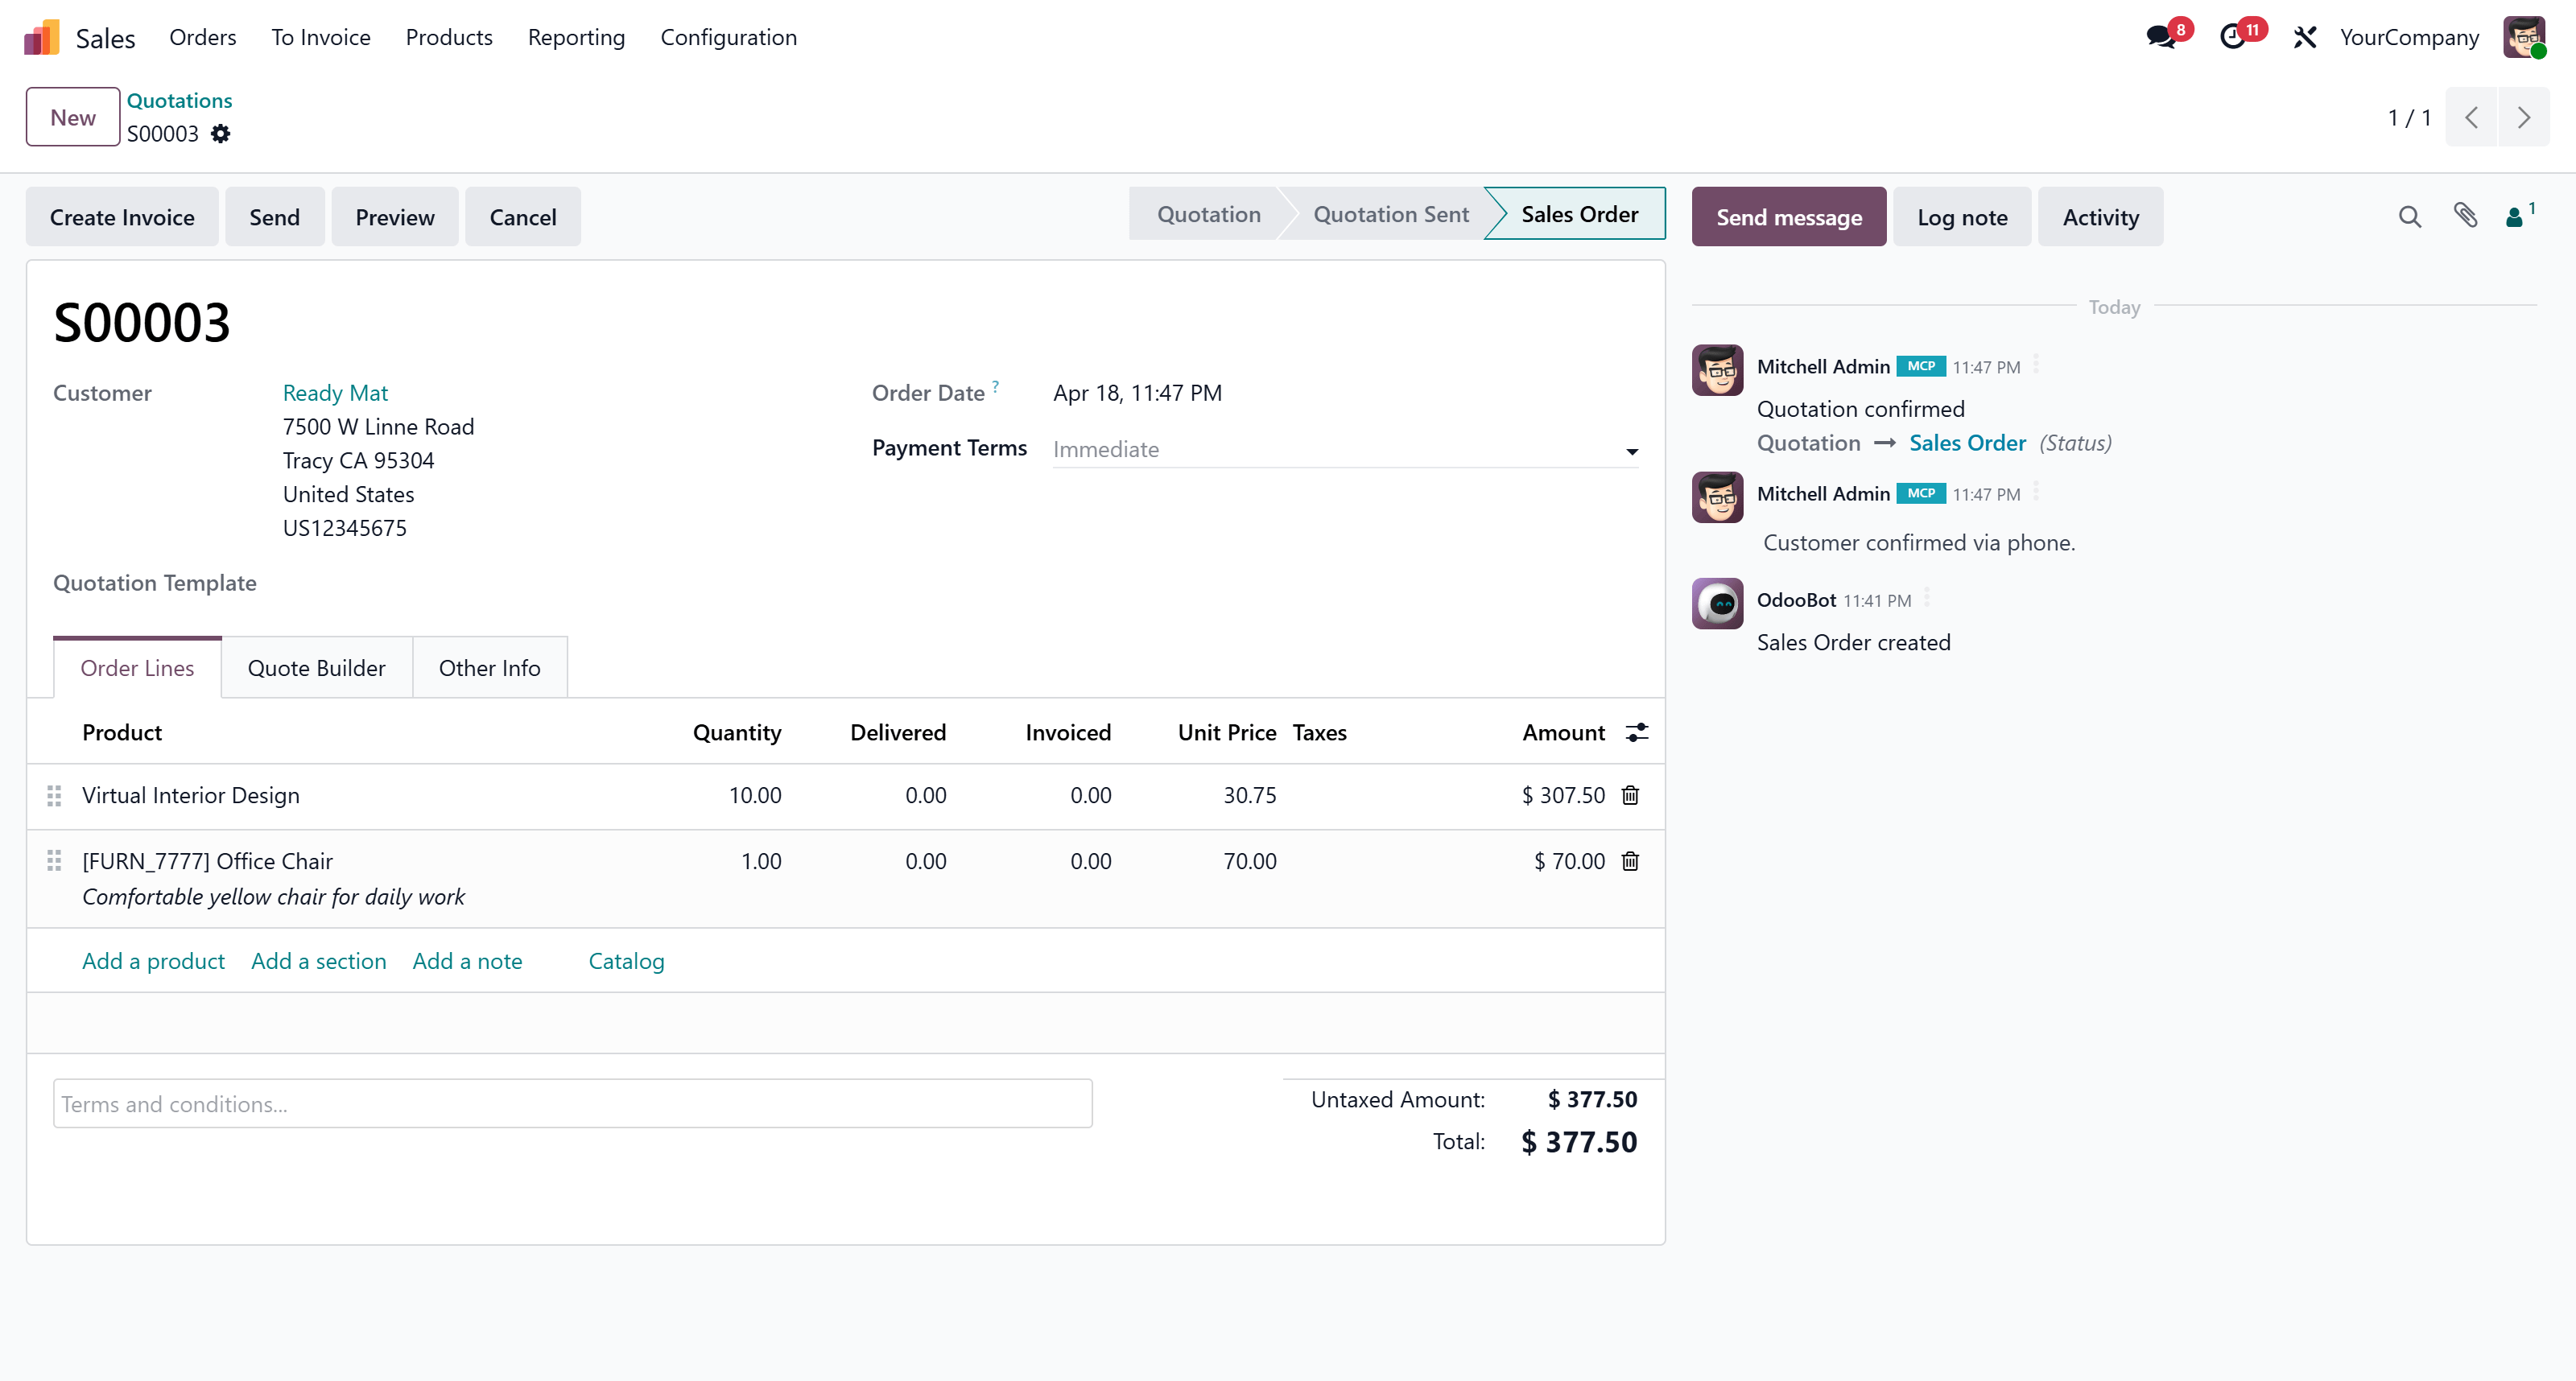
Task: Open the activities clock icon
Action: [x=2233, y=37]
